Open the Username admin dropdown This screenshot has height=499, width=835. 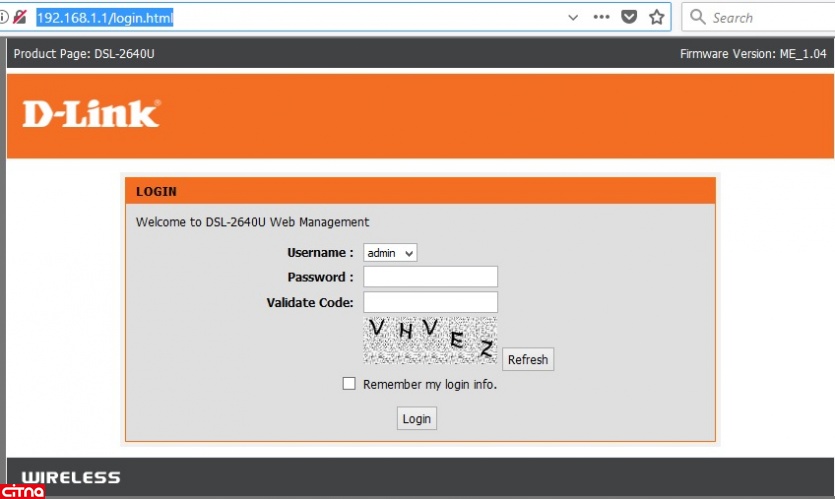(x=390, y=254)
